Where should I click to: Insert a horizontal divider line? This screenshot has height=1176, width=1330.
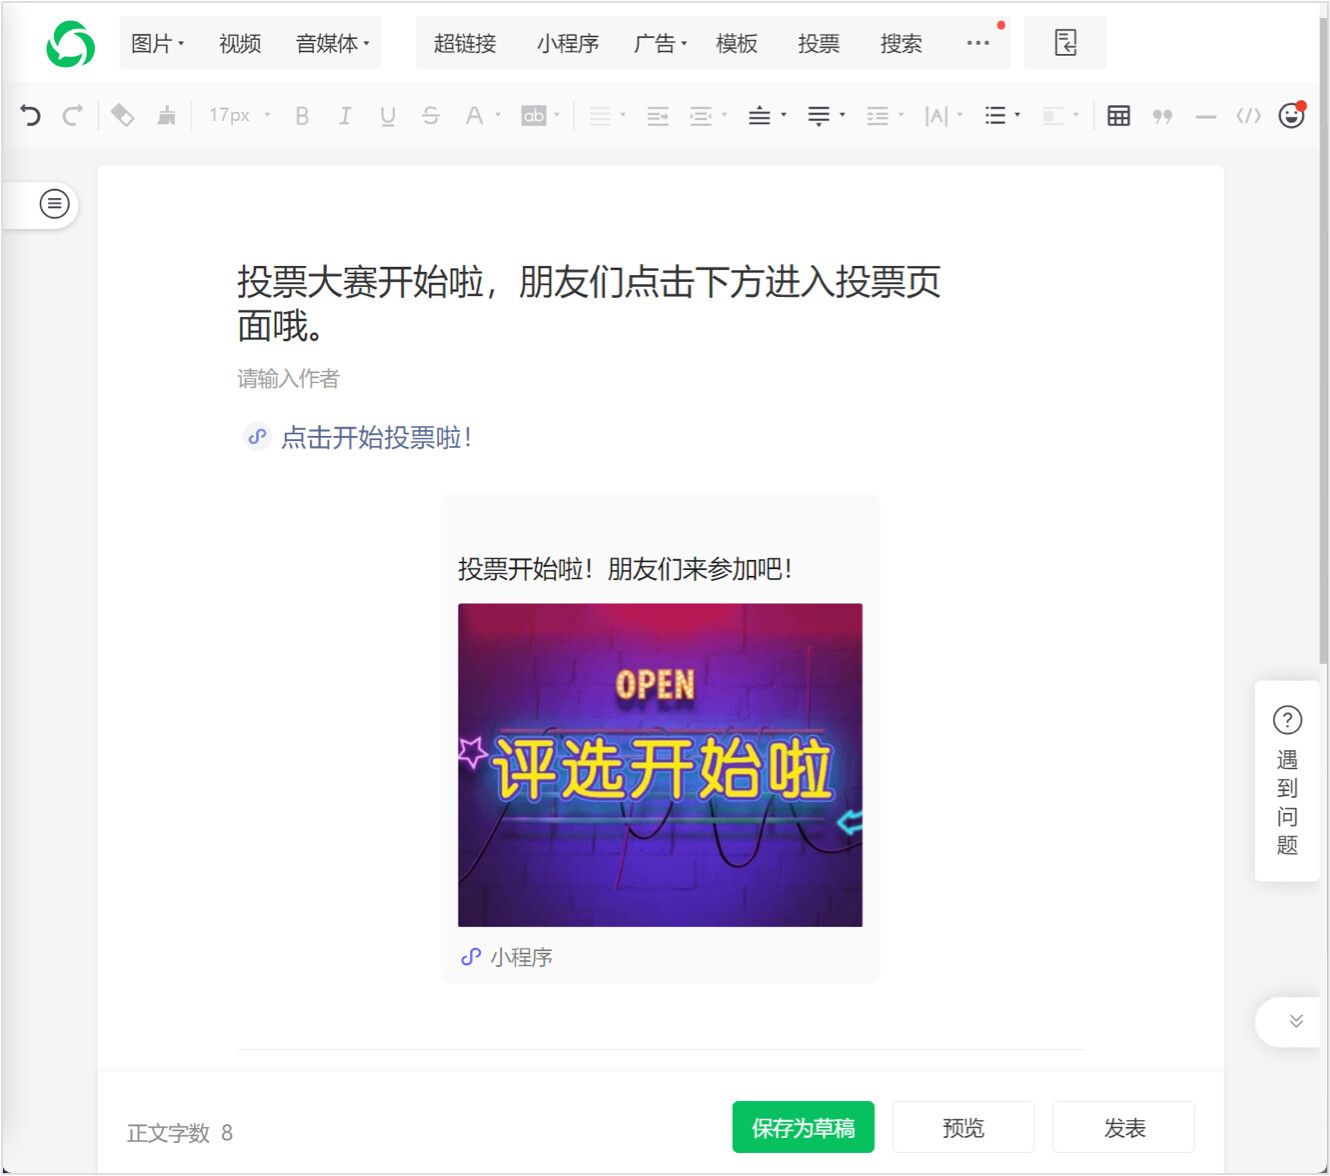tap(1206, 117)
